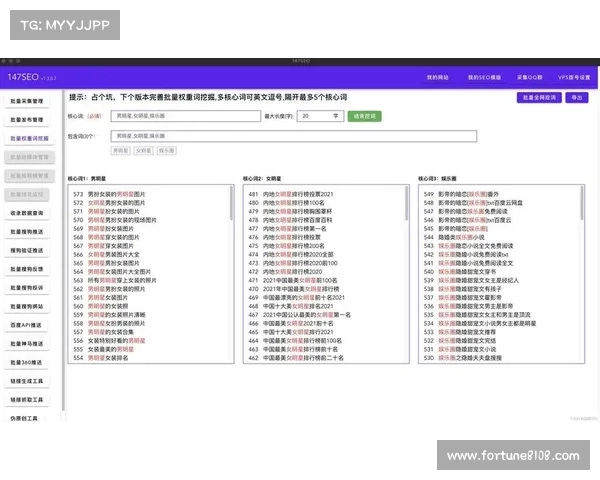
Task: Select 批量搜狗推送 sidebar item
Action: [x=27, y=232]
